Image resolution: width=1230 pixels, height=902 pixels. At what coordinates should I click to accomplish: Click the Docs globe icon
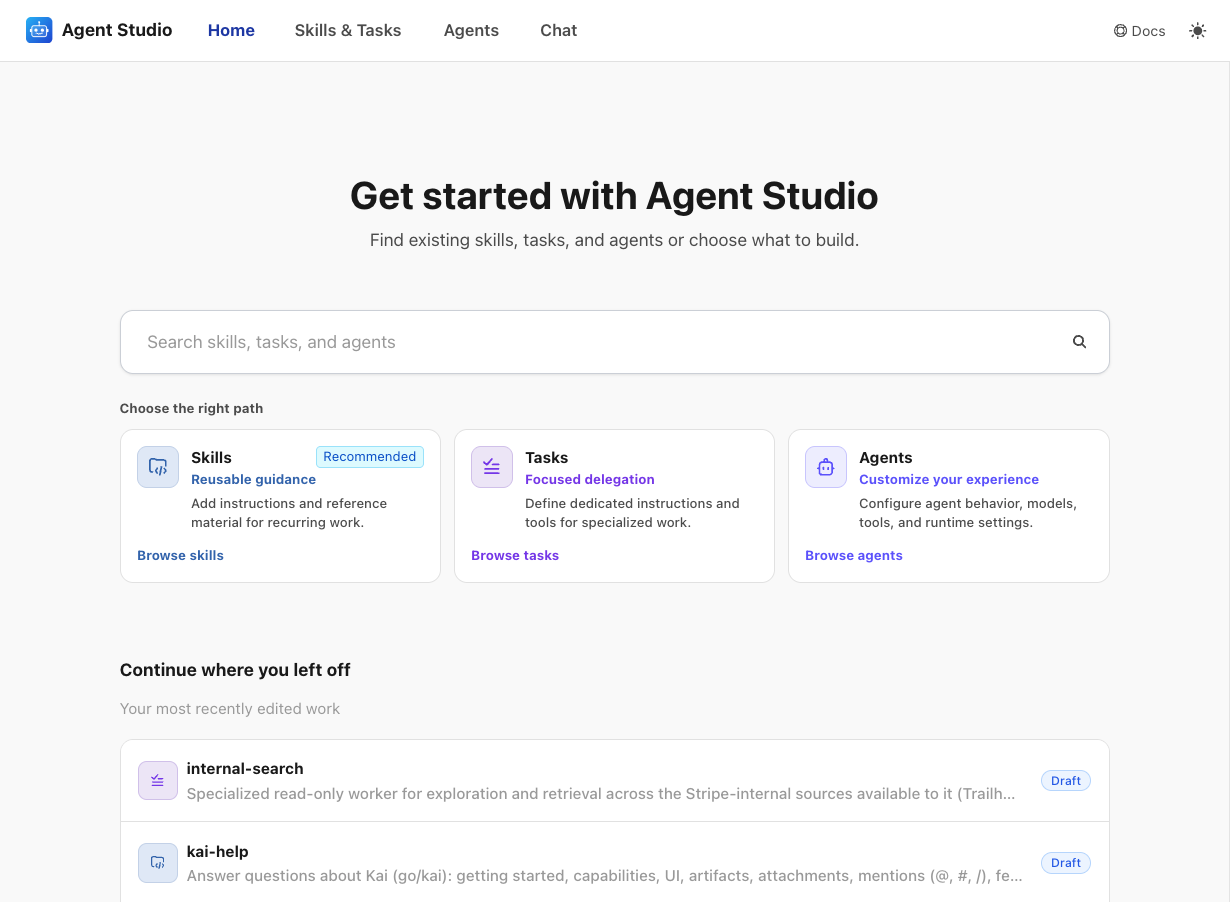coord(1120,31)
